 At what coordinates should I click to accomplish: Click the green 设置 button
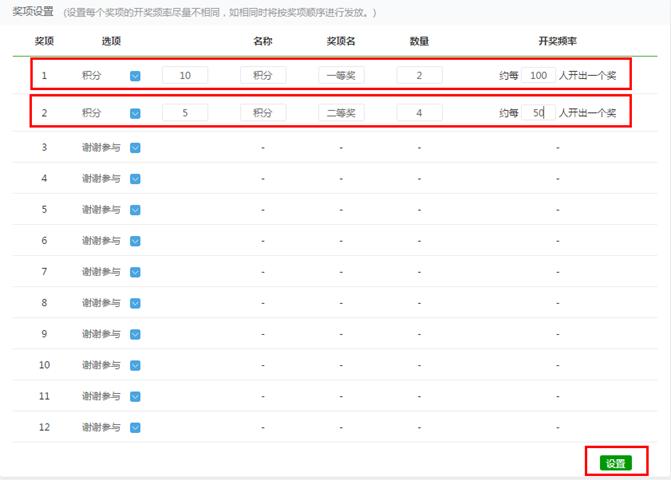615,463
